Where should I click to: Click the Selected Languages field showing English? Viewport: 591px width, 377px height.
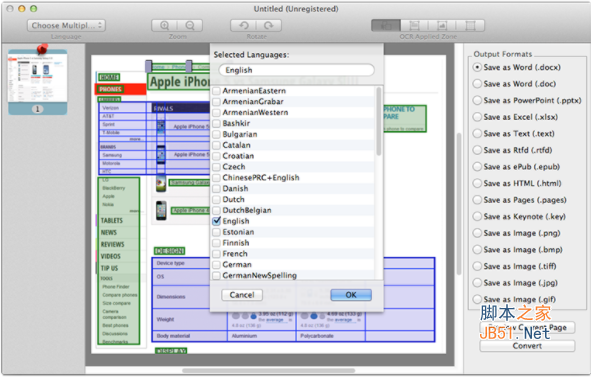(296, 70)
